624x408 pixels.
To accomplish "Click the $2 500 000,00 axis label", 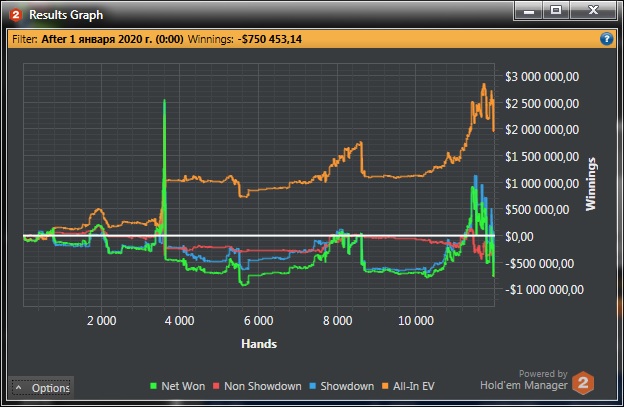I will pos(542,103).
